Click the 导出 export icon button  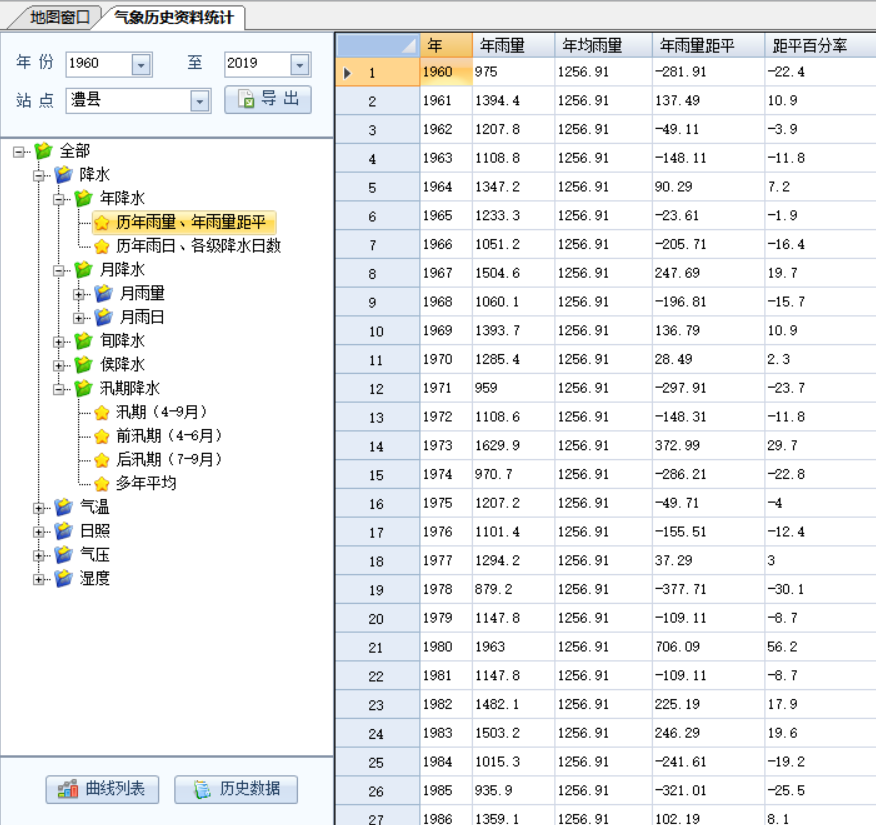coord(244,100)
